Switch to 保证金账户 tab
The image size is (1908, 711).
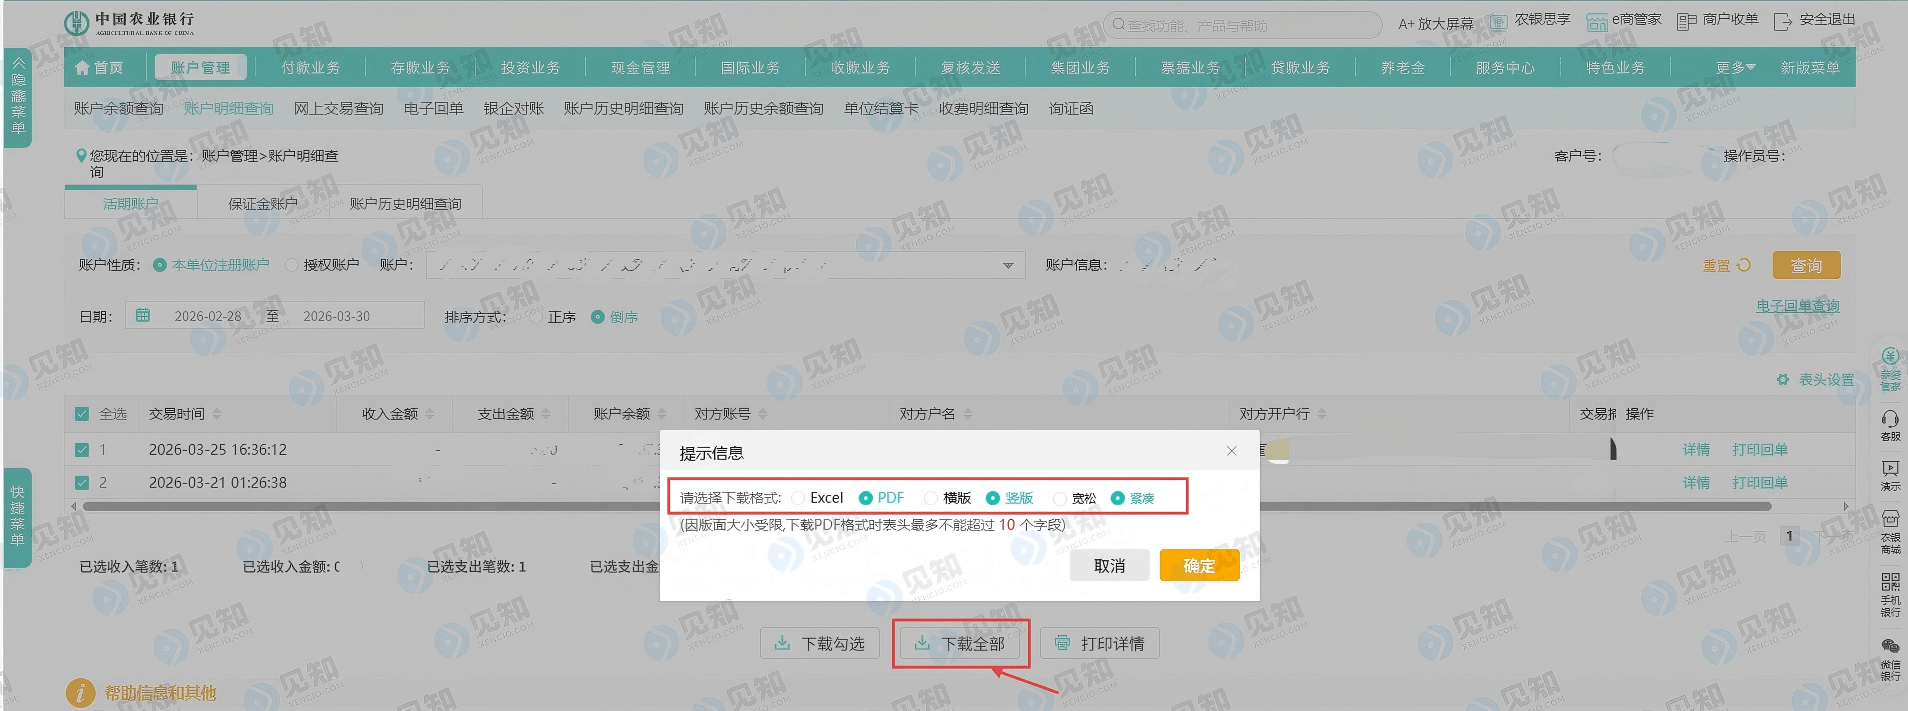click(x=262, y=204)
